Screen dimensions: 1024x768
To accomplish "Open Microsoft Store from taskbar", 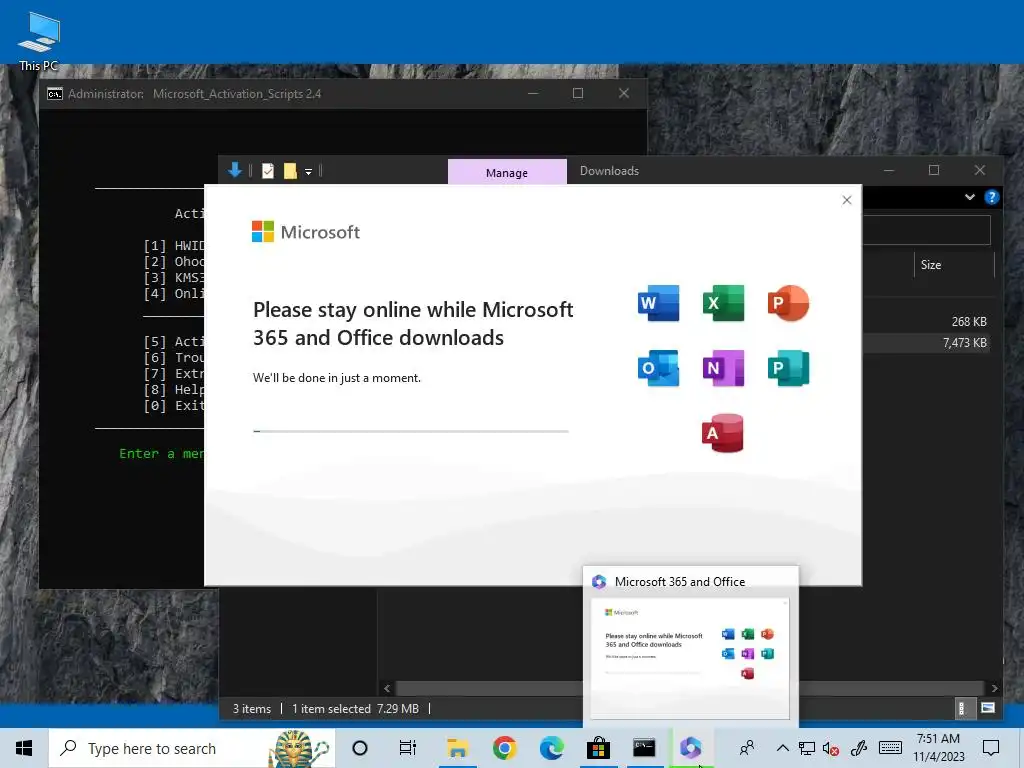I will 598,748.
